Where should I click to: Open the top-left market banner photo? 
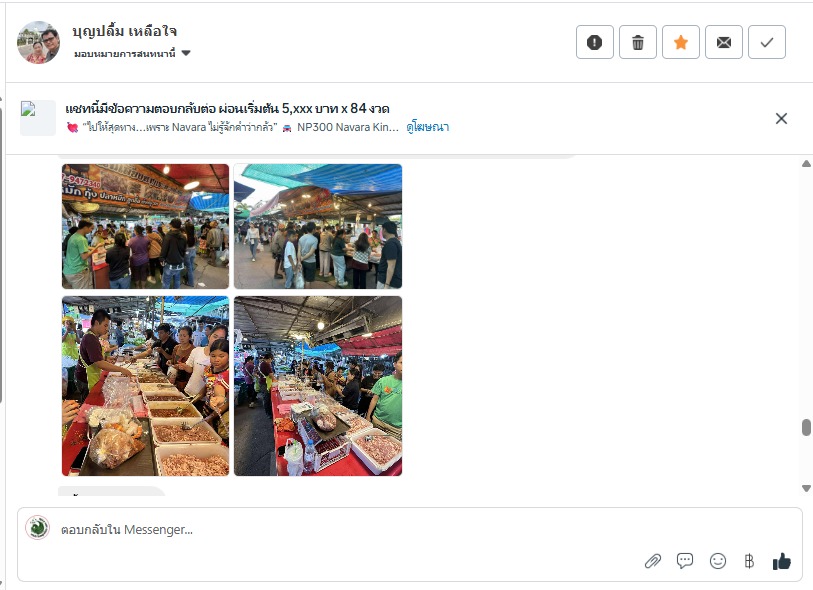[145, 226]
